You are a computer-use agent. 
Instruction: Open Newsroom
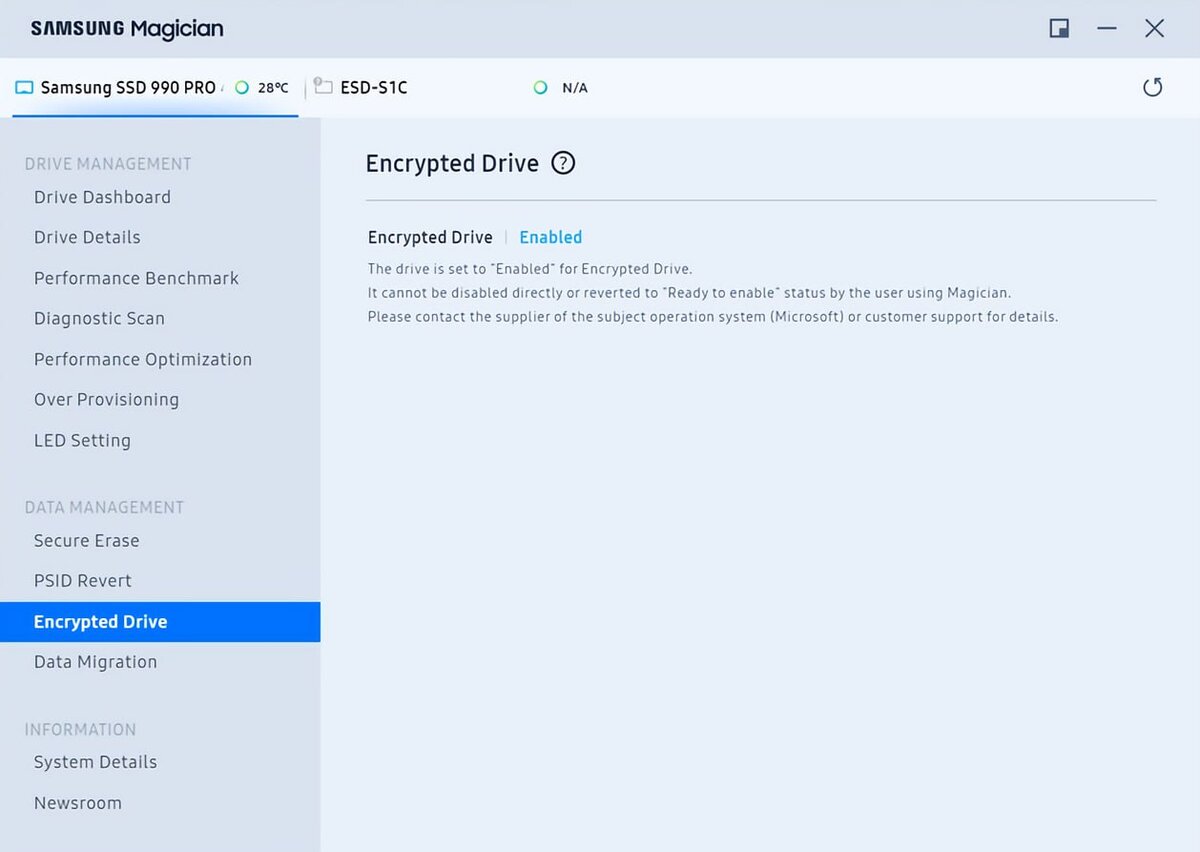(x=78, y=802)
